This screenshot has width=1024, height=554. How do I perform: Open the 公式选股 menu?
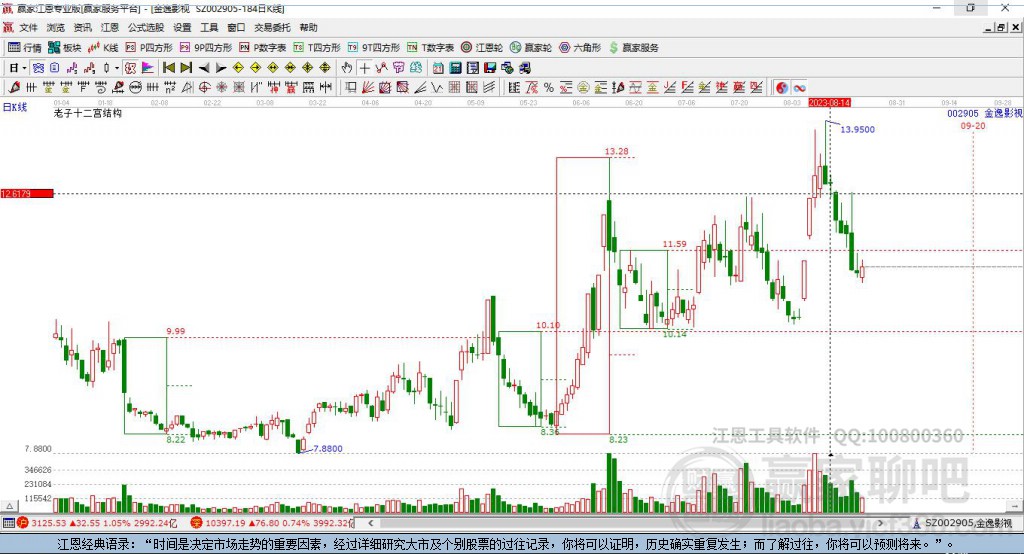[x=146, y=27]
